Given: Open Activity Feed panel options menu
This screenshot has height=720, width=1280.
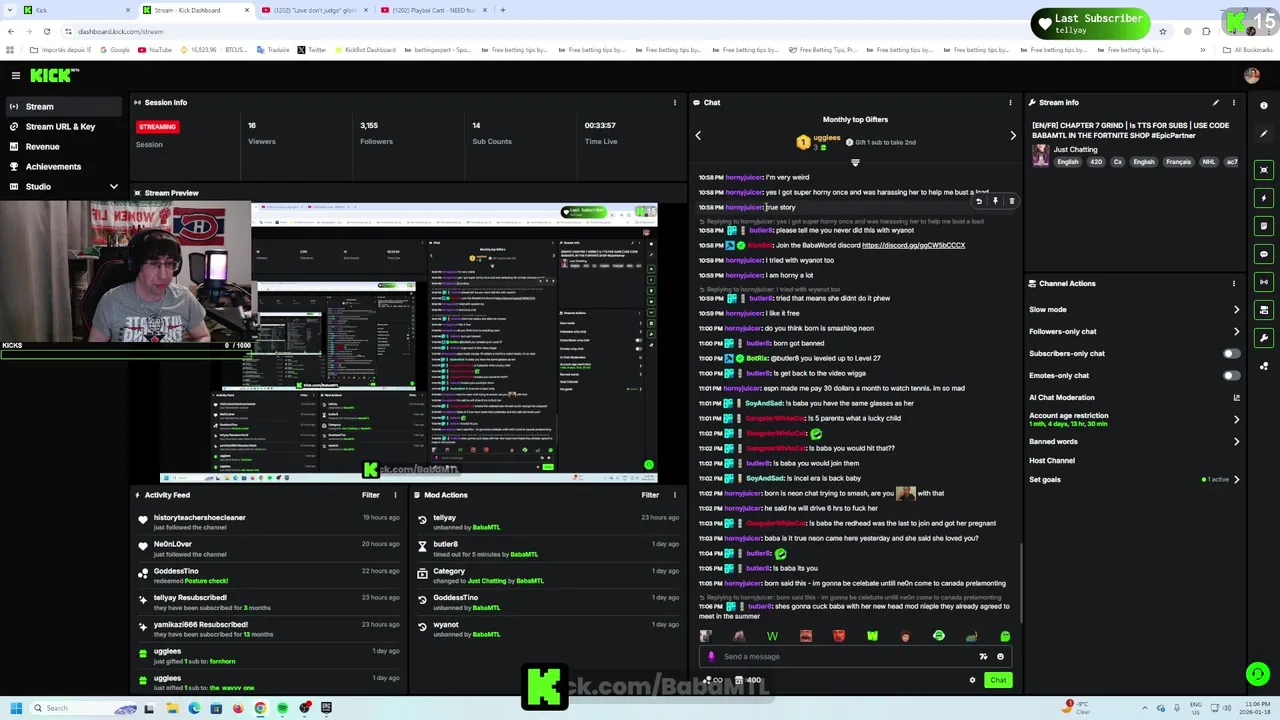Looking at the screenshot, I should pos(394,495).
